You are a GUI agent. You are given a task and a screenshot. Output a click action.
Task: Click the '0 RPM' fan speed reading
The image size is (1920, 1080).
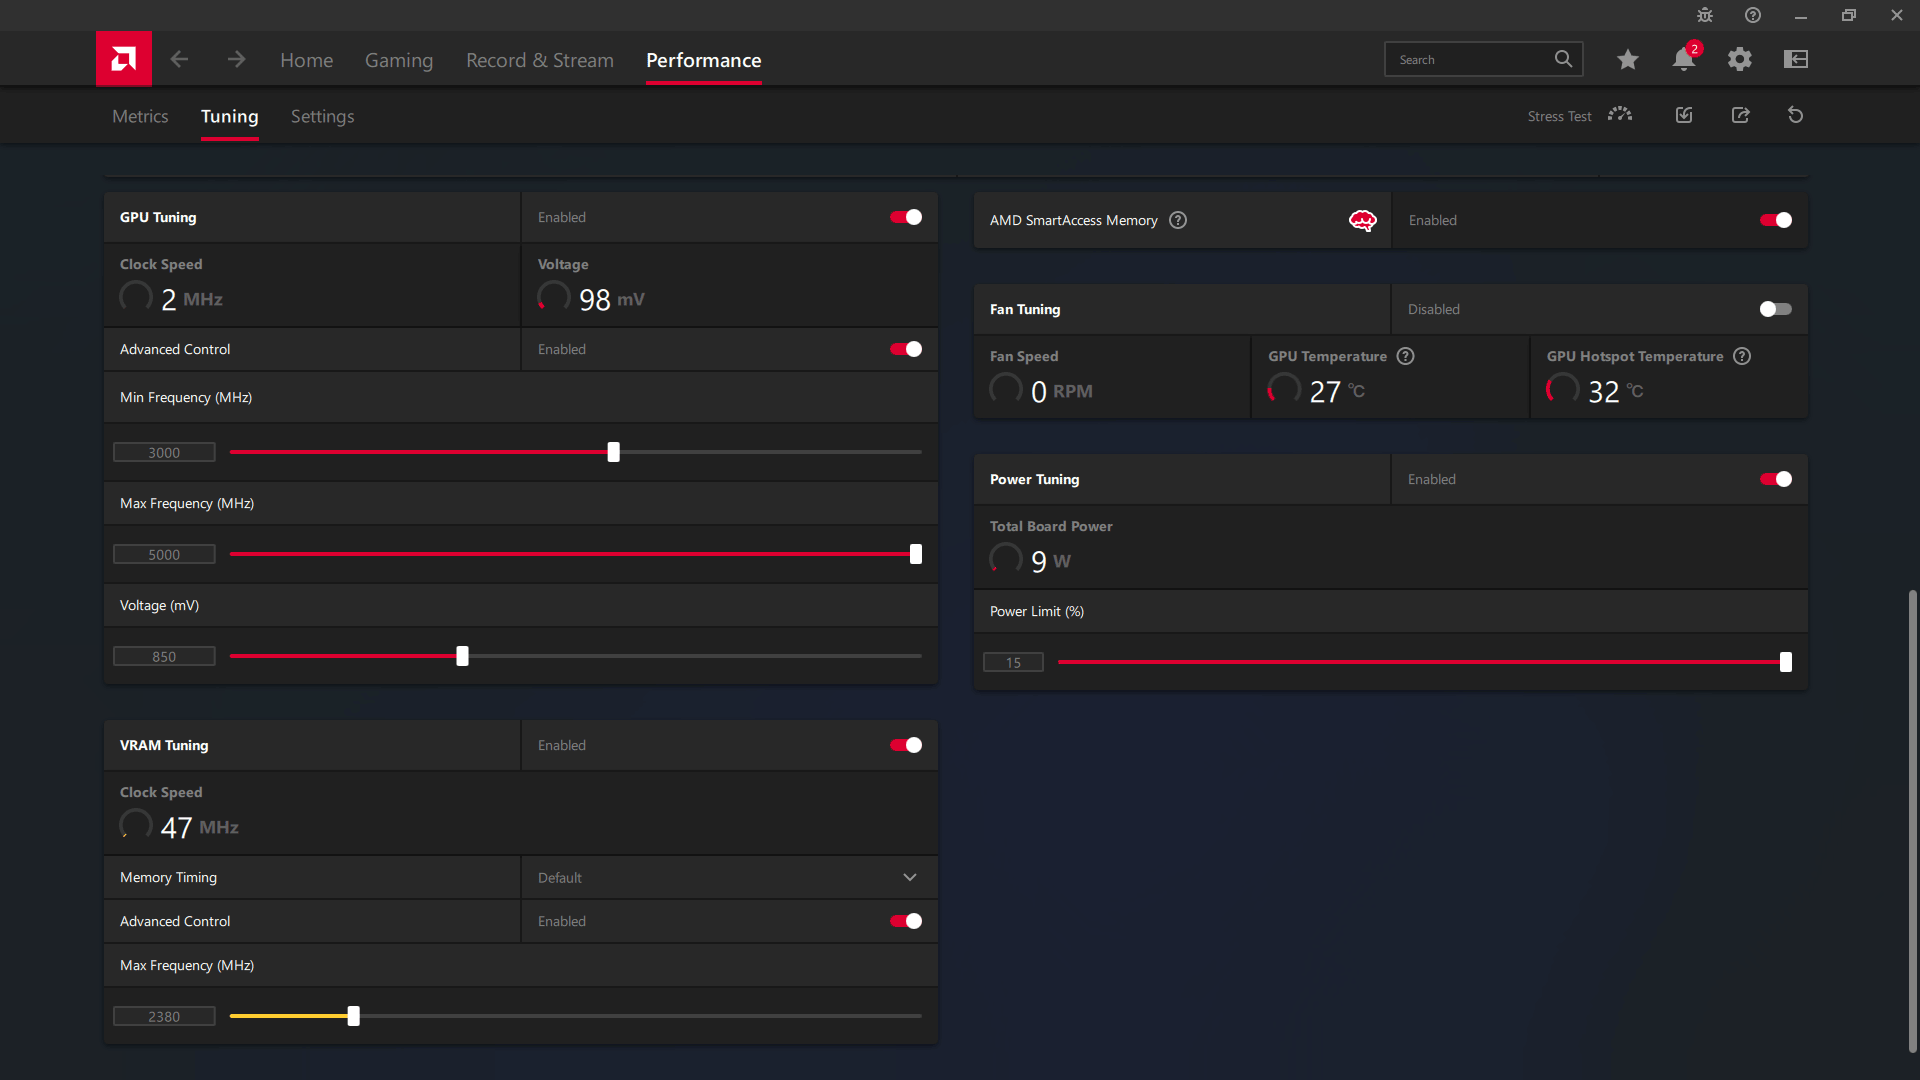point(1061,391)
